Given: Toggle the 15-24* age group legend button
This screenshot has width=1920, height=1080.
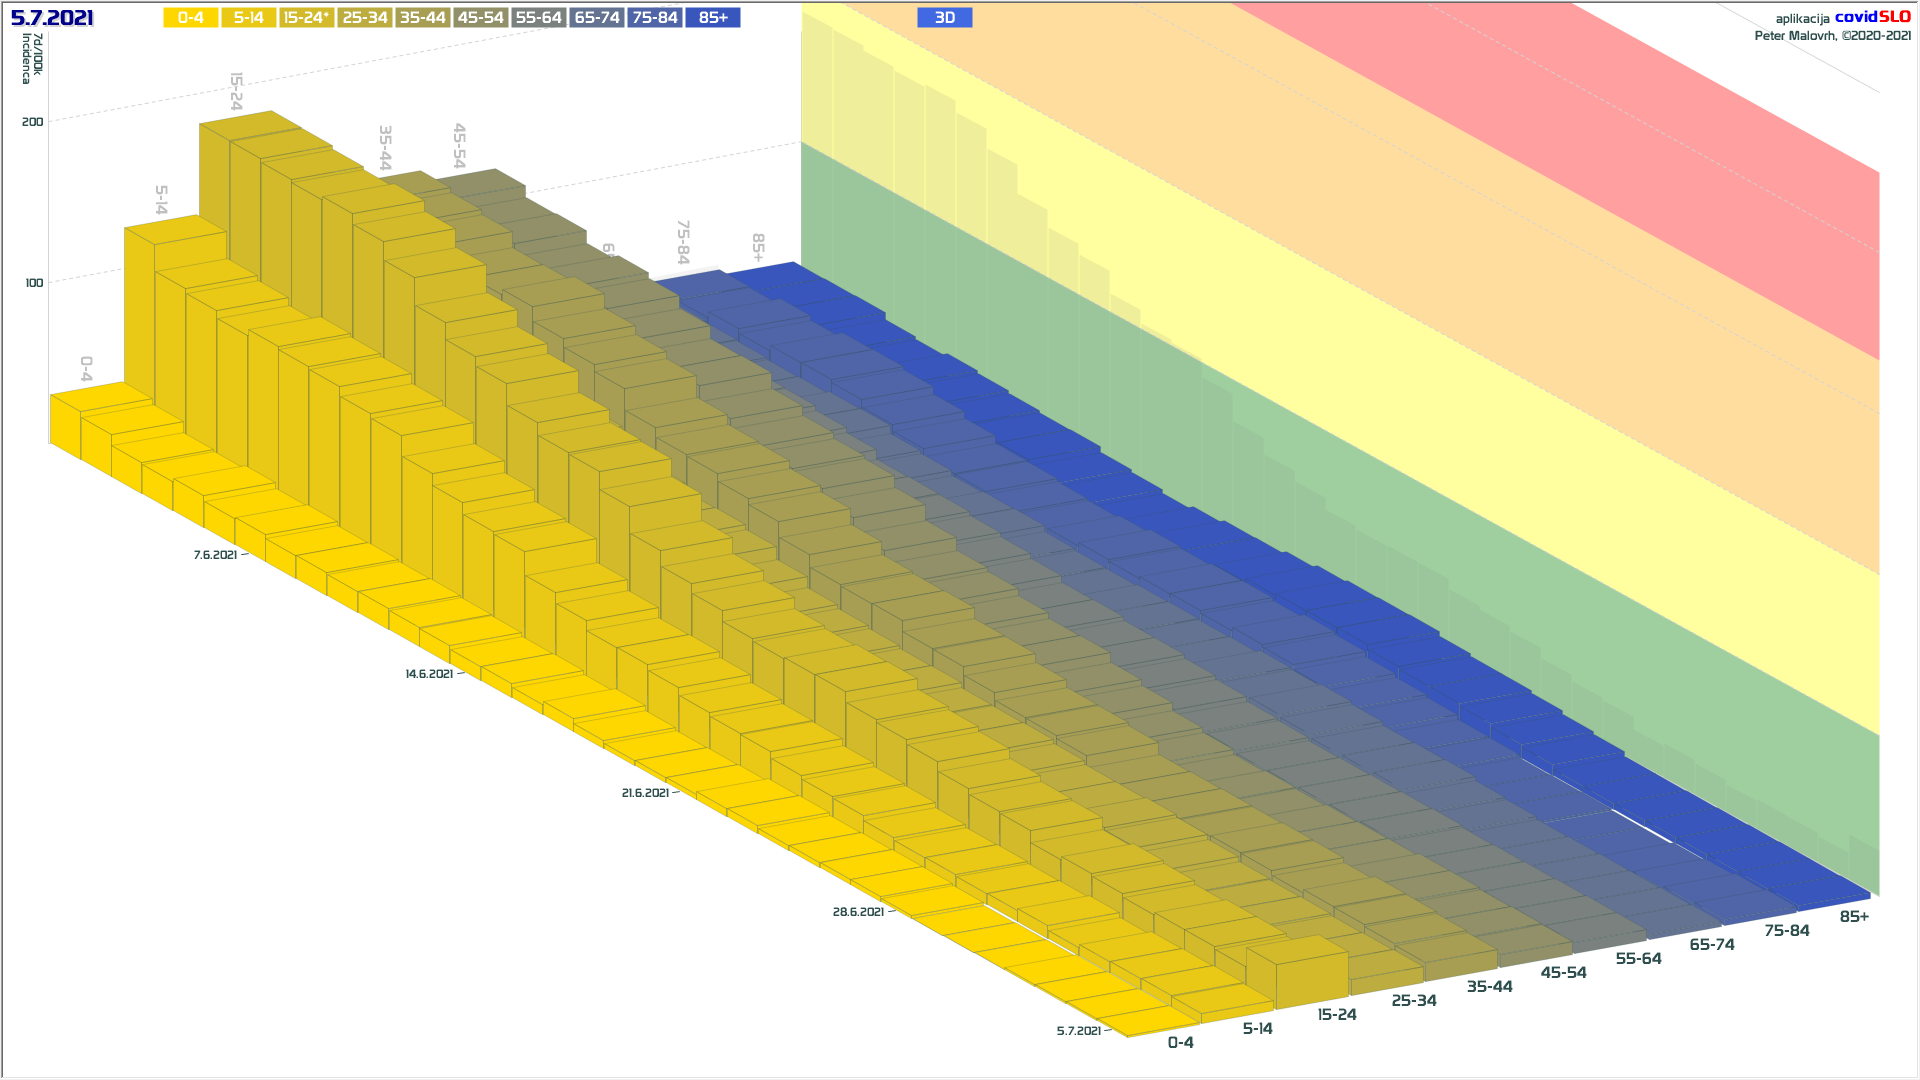Looking at the screenshot, I should 306,18.
